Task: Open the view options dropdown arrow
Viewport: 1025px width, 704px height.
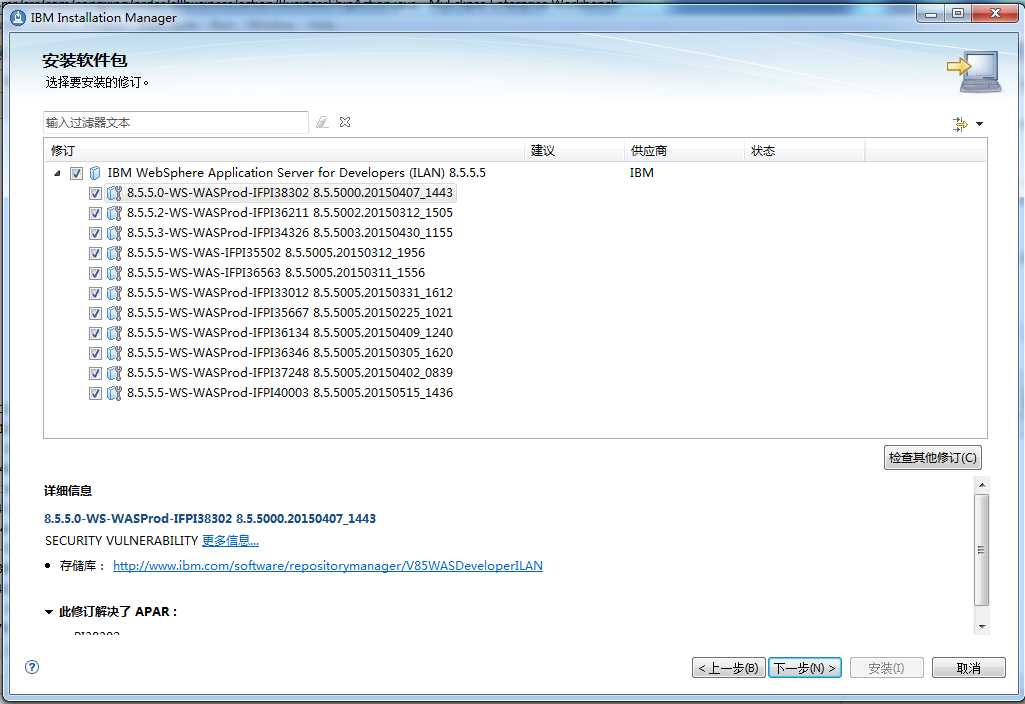Action: pos(979,124)
